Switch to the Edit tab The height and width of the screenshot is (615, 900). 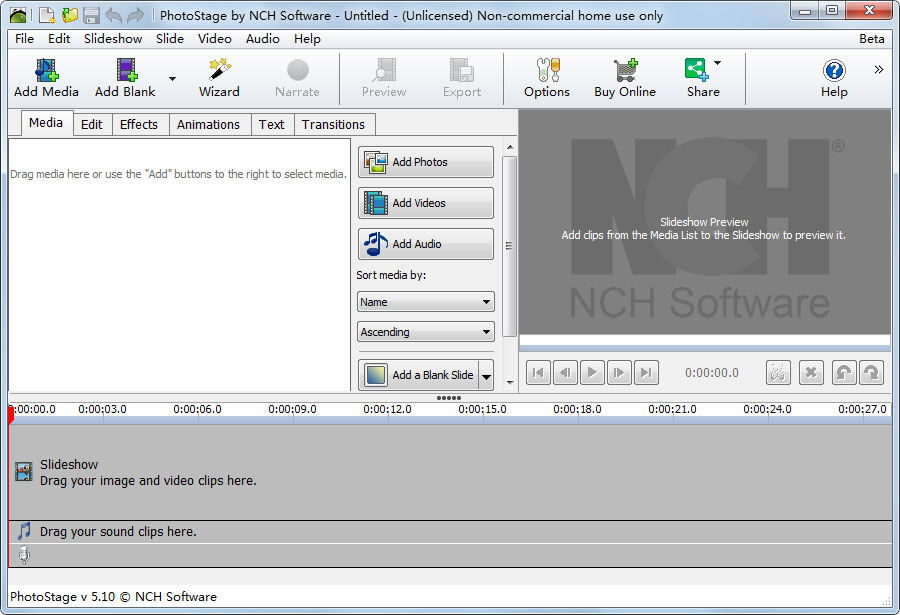[91, 125]
